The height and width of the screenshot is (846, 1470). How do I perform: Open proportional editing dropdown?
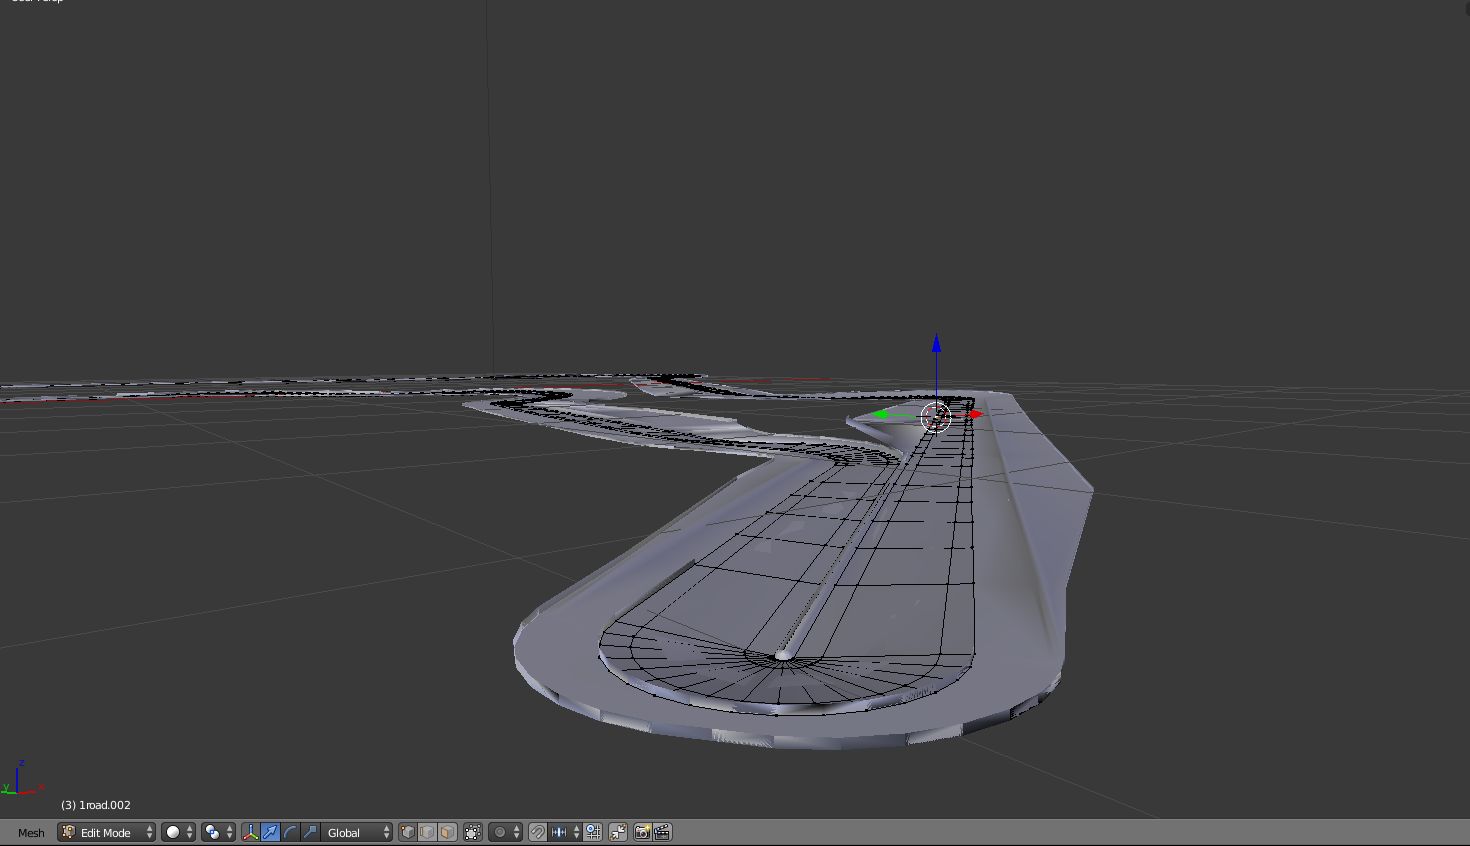506,832
